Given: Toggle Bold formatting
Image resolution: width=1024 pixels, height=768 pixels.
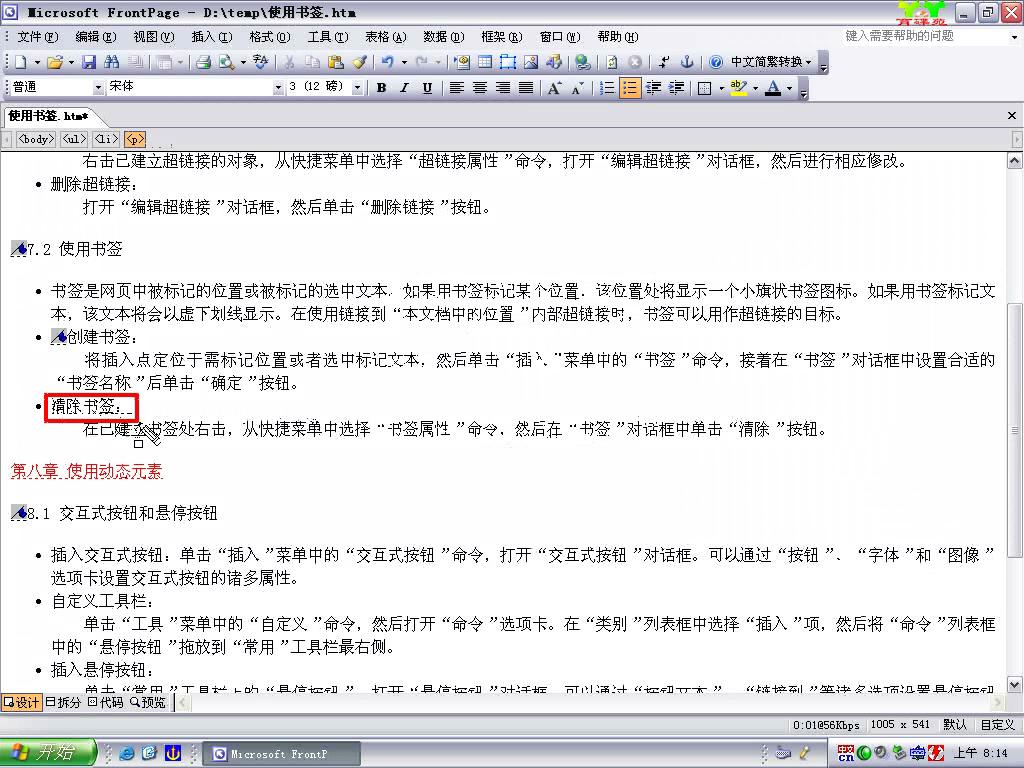Looking at the screenshot, I should pos(381,88).
